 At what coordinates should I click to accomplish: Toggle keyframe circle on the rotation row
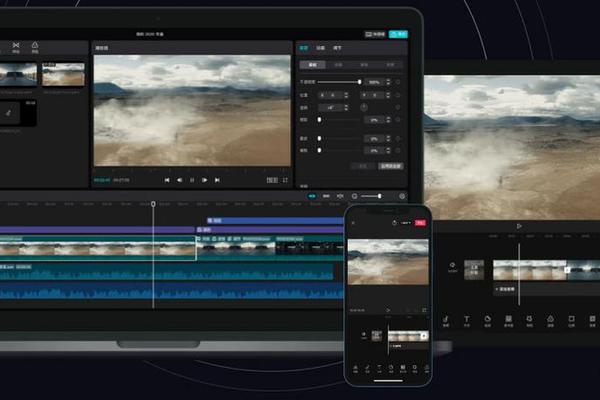click(398, 108)
